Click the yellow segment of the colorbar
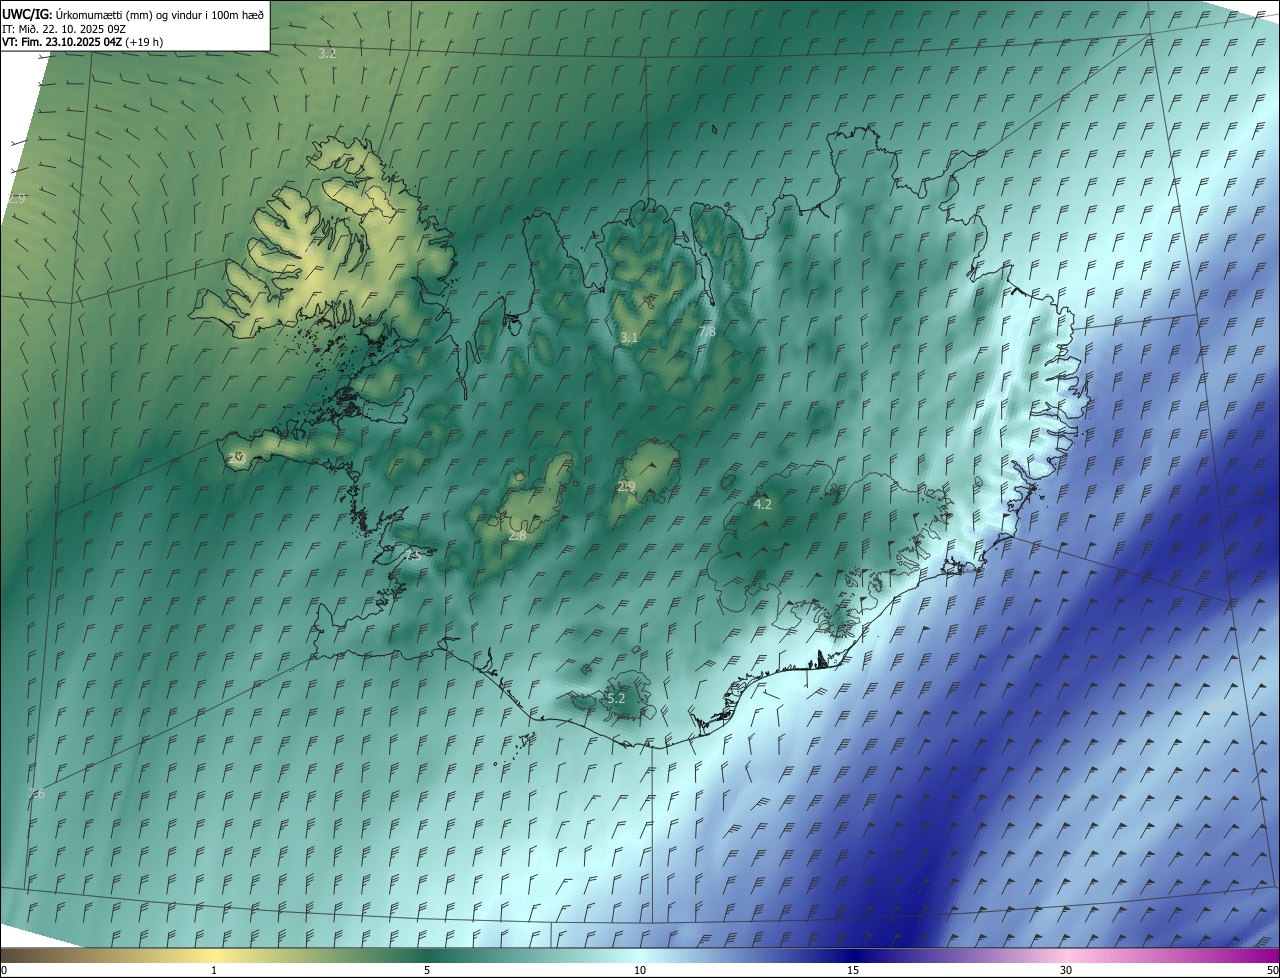This screenshot has height=978, width=1280. pos(214,956)
